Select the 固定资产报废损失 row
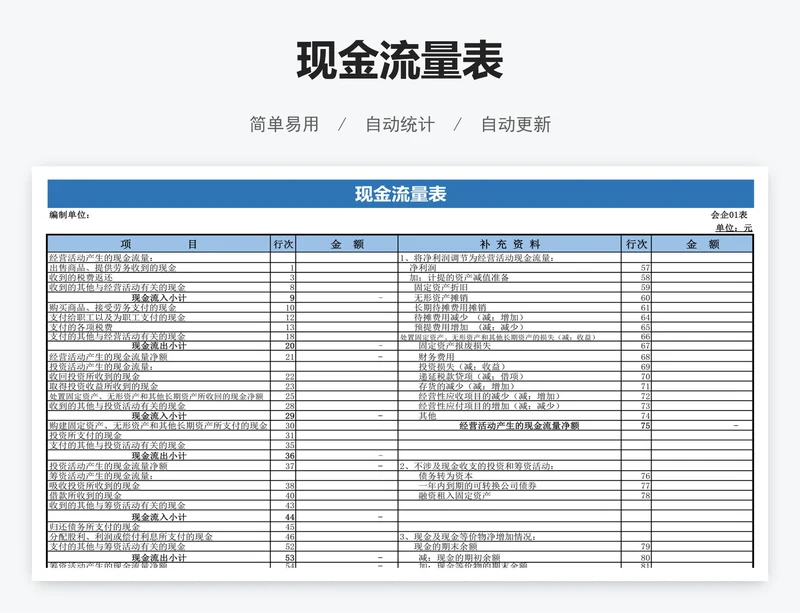Viewport: 800px width, 613px height. coord(455,346)
